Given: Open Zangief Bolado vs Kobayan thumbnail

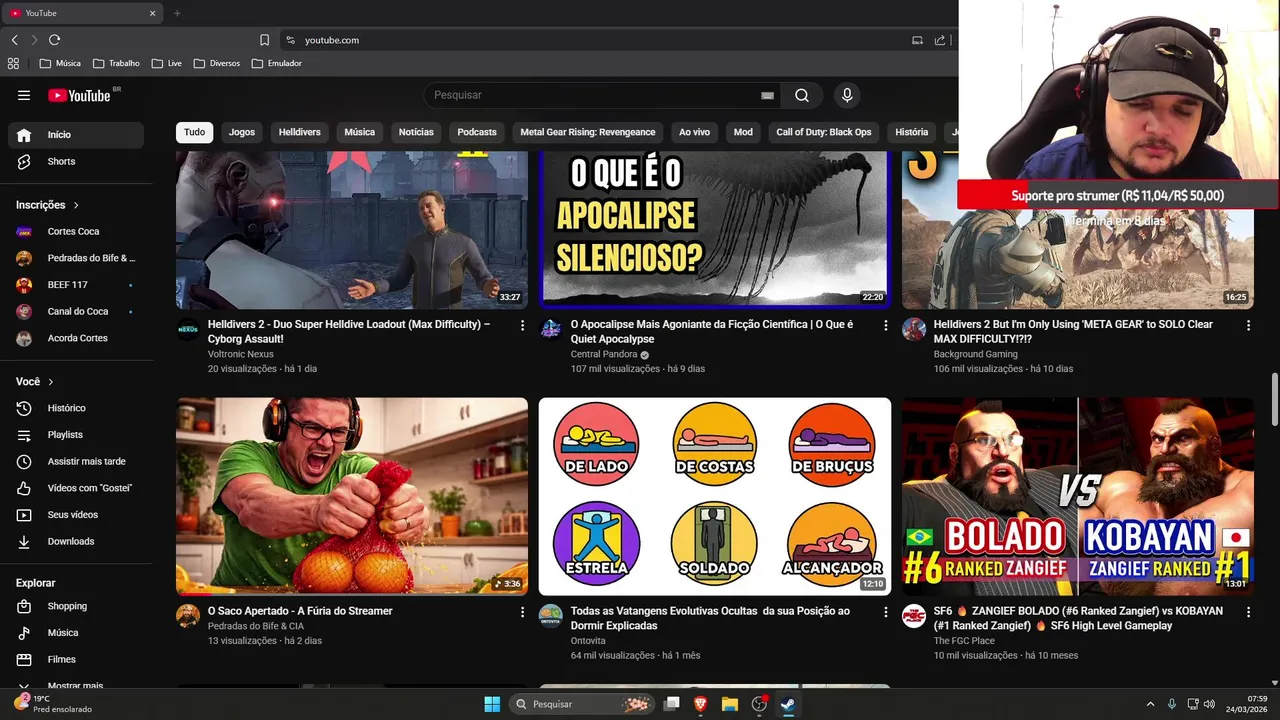Looking at the screenshot, I should 1078,496.
